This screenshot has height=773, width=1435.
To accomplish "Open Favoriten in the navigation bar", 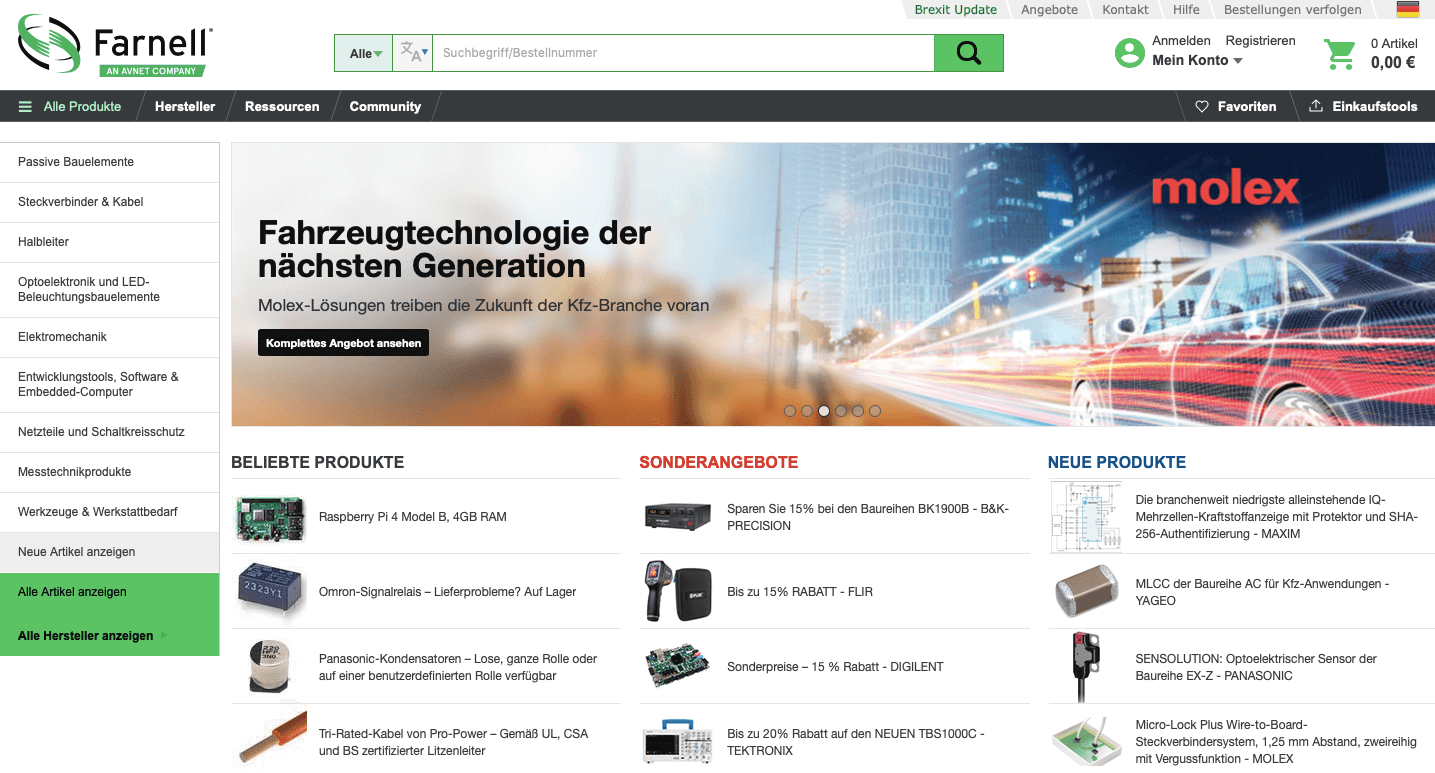I will tap(1236, 106).
